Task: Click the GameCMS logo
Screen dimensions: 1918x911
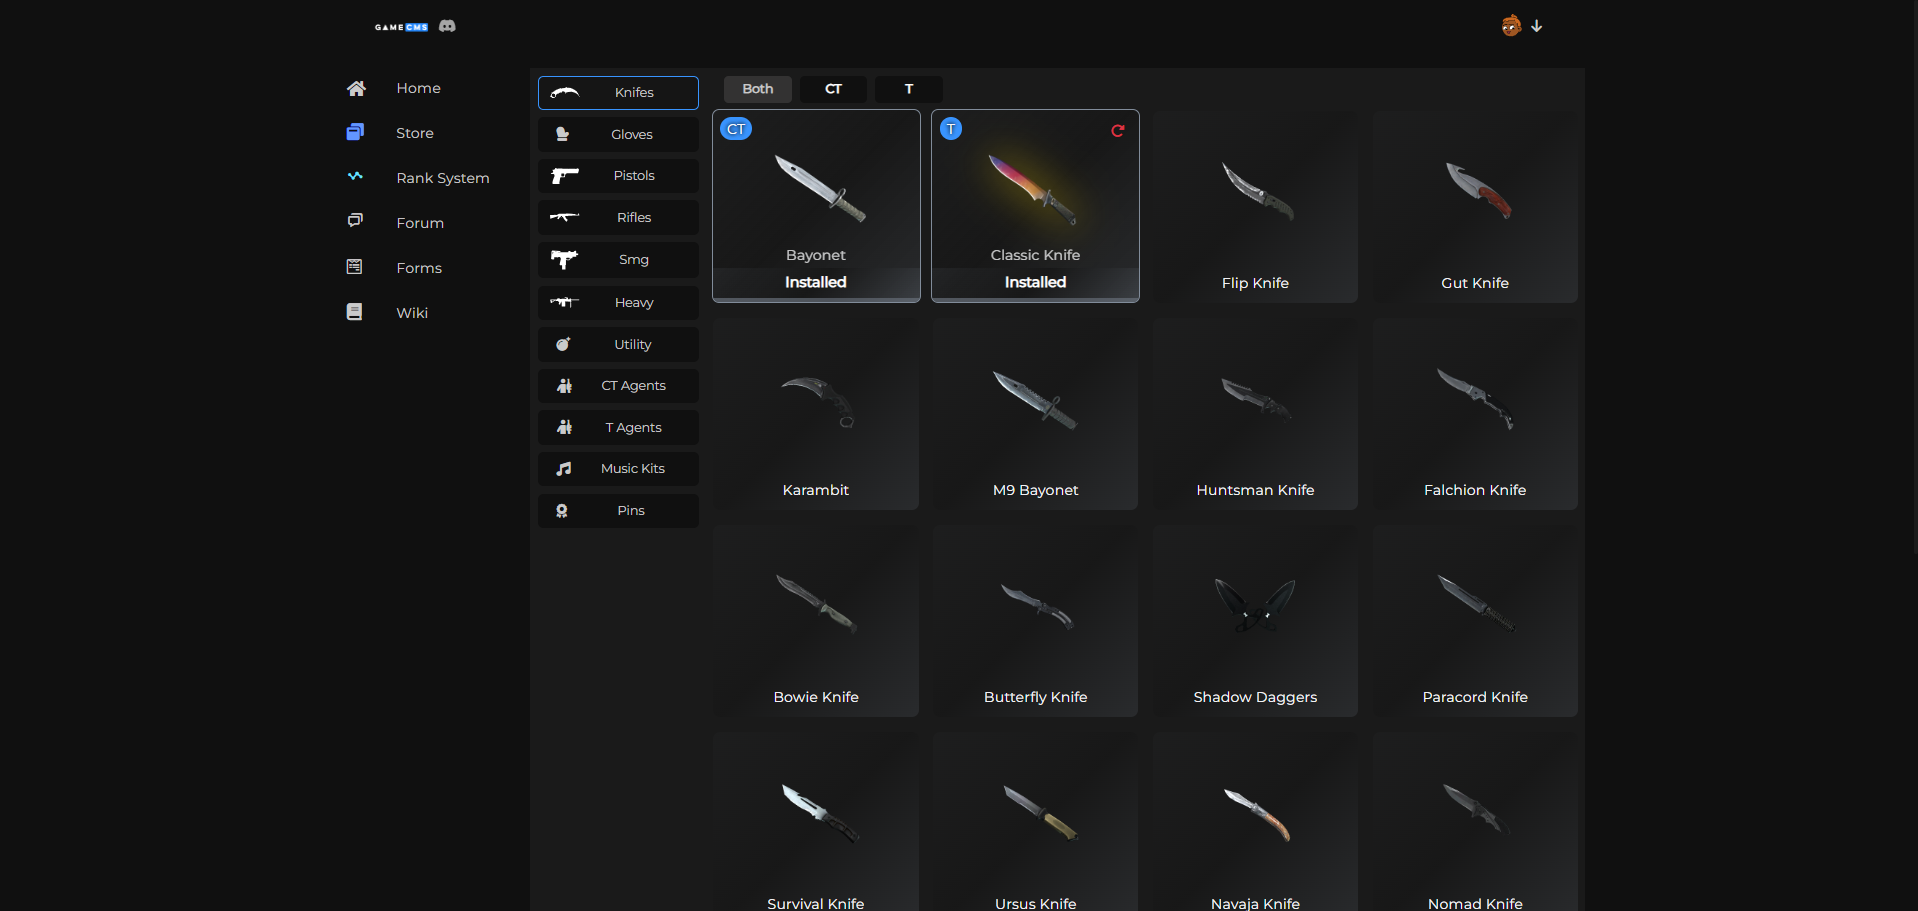Action: (x=401, y=27)
